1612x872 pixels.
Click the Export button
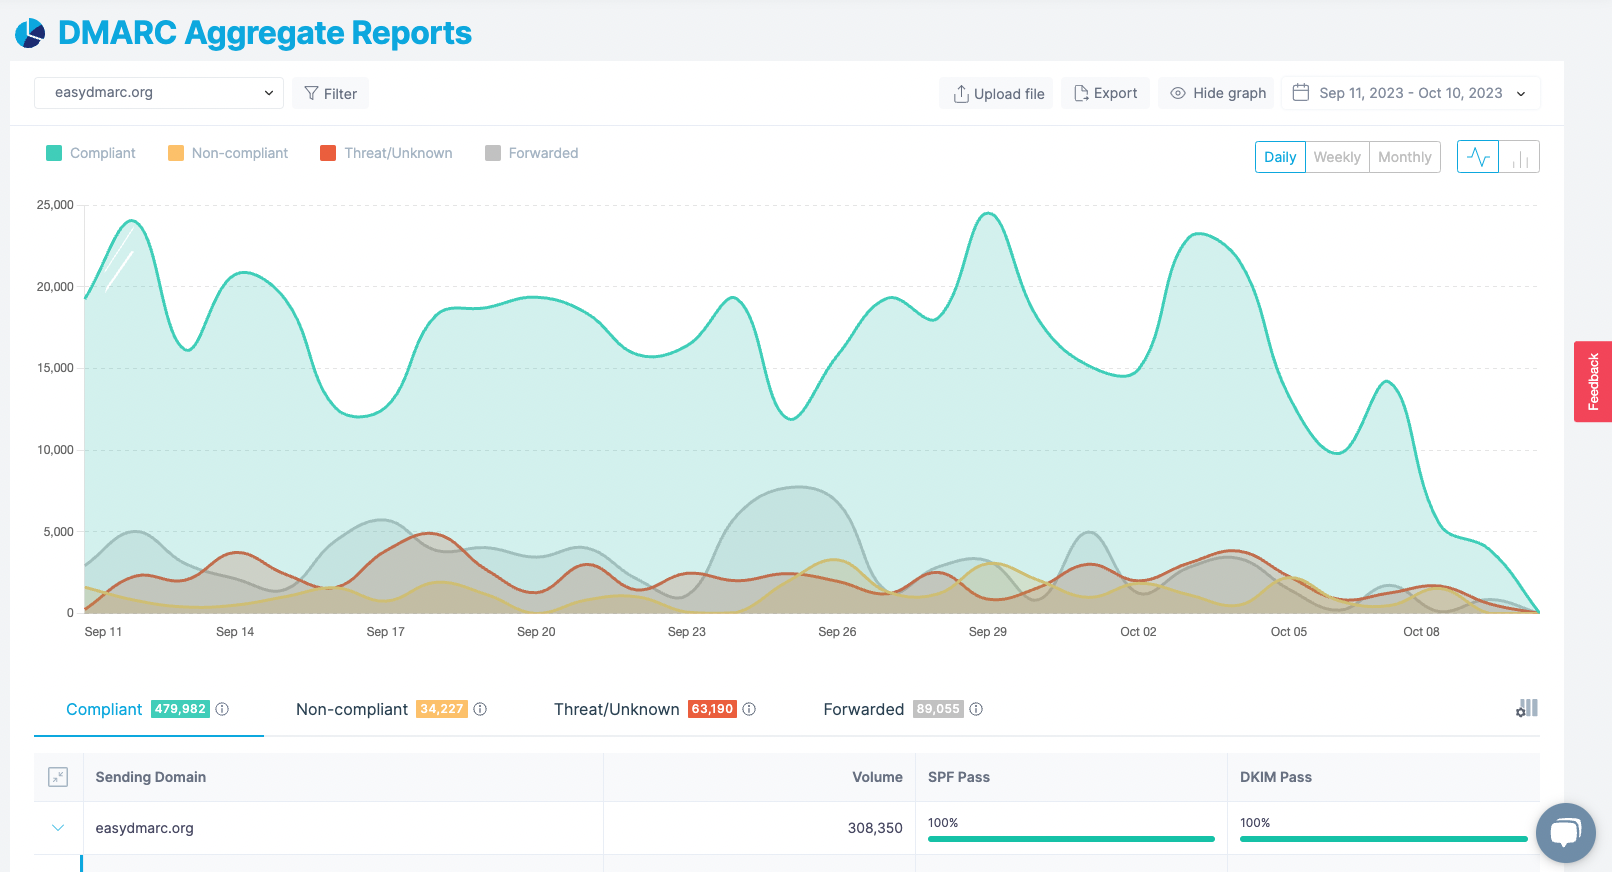coord(1105,93)
